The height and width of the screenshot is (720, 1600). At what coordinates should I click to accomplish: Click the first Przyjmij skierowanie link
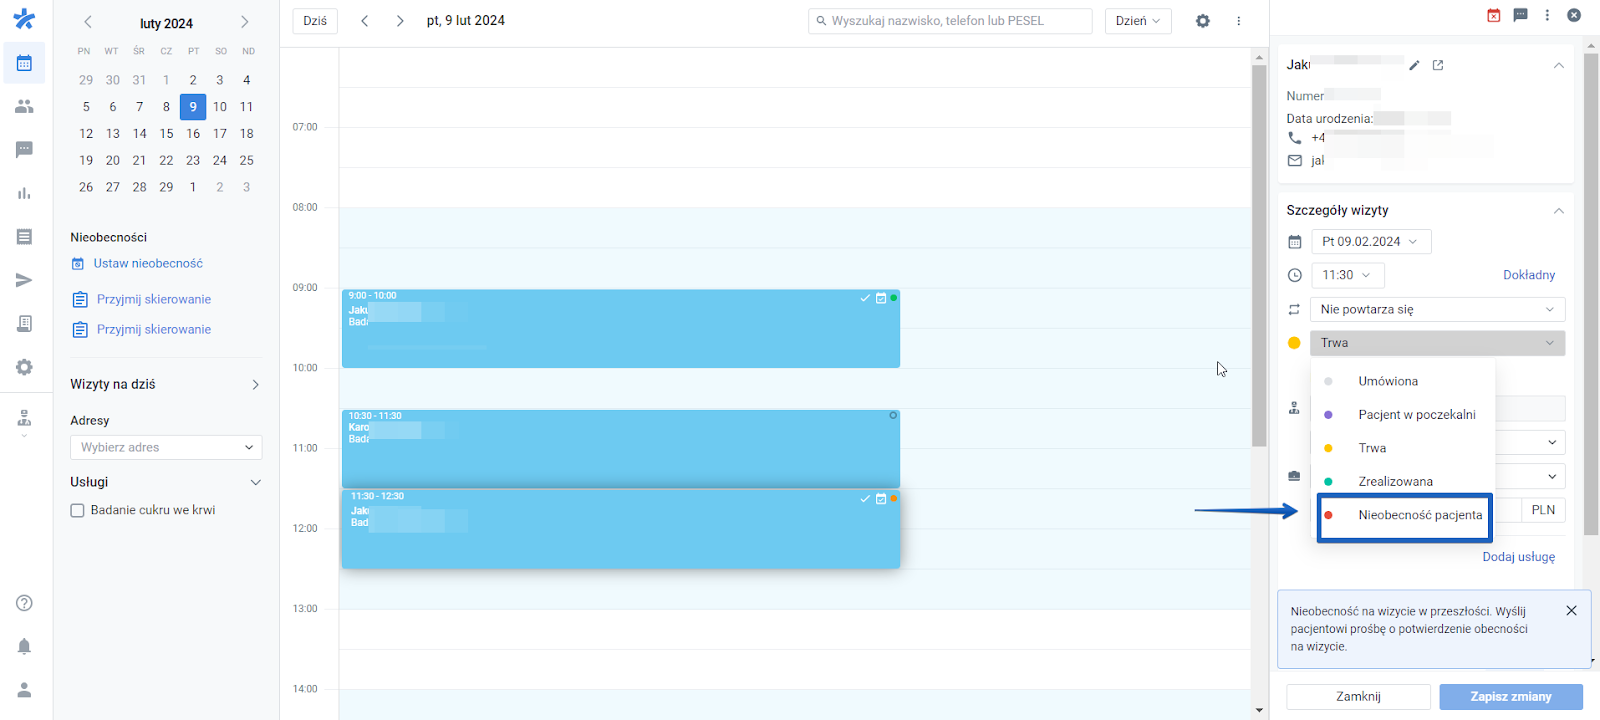click(x=154, y=299)
